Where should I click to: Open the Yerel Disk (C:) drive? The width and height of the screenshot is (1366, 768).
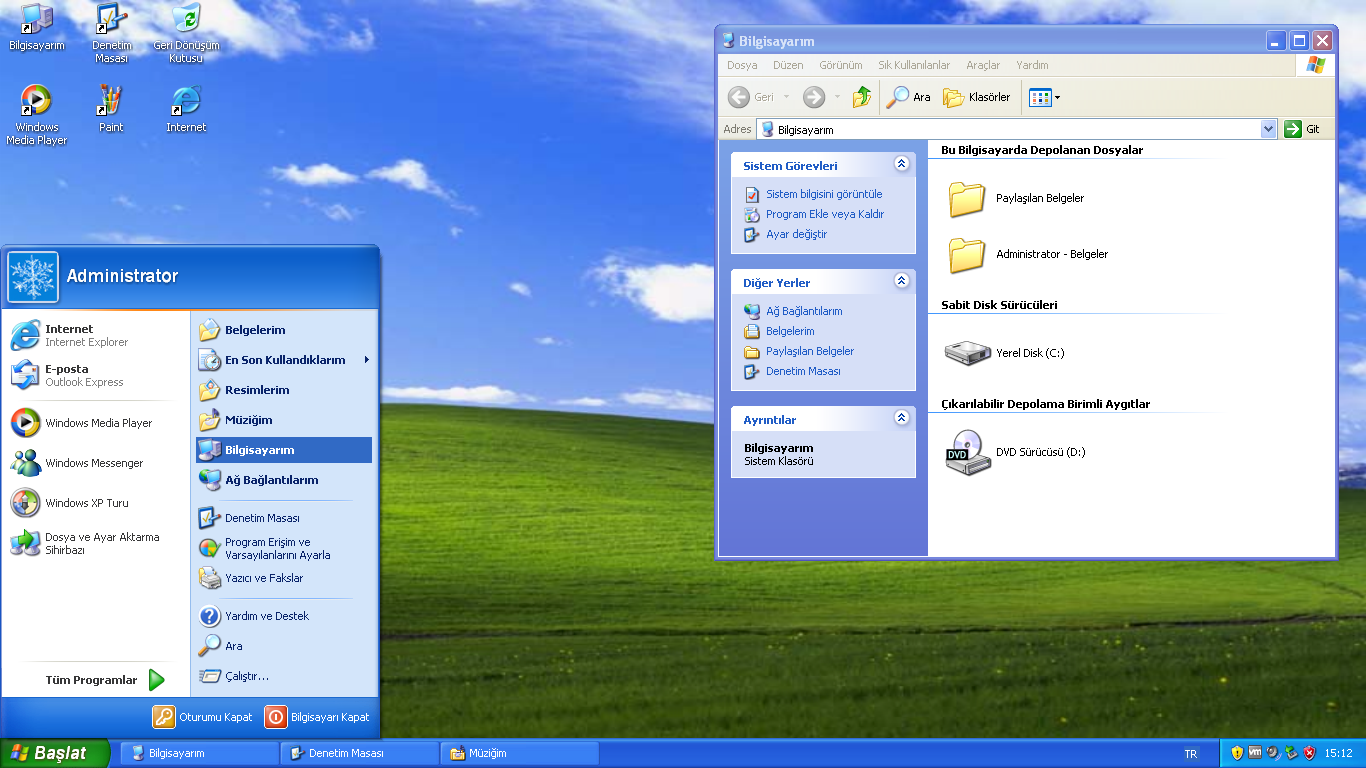point(968,353)
